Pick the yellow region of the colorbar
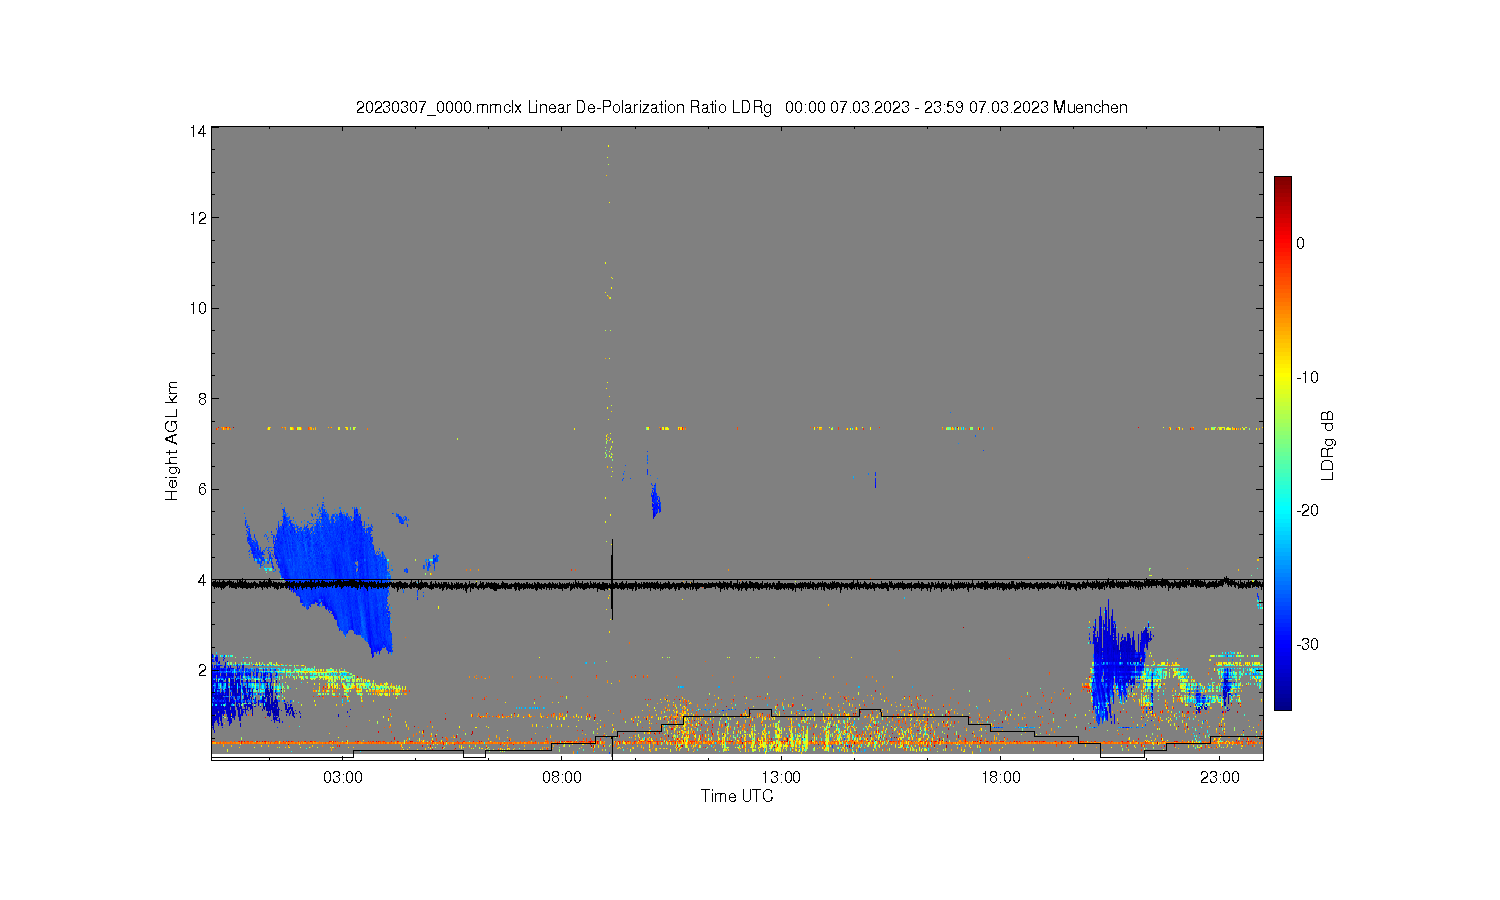This screenshot has height=900, width=1500. [x=1283, y=377]
